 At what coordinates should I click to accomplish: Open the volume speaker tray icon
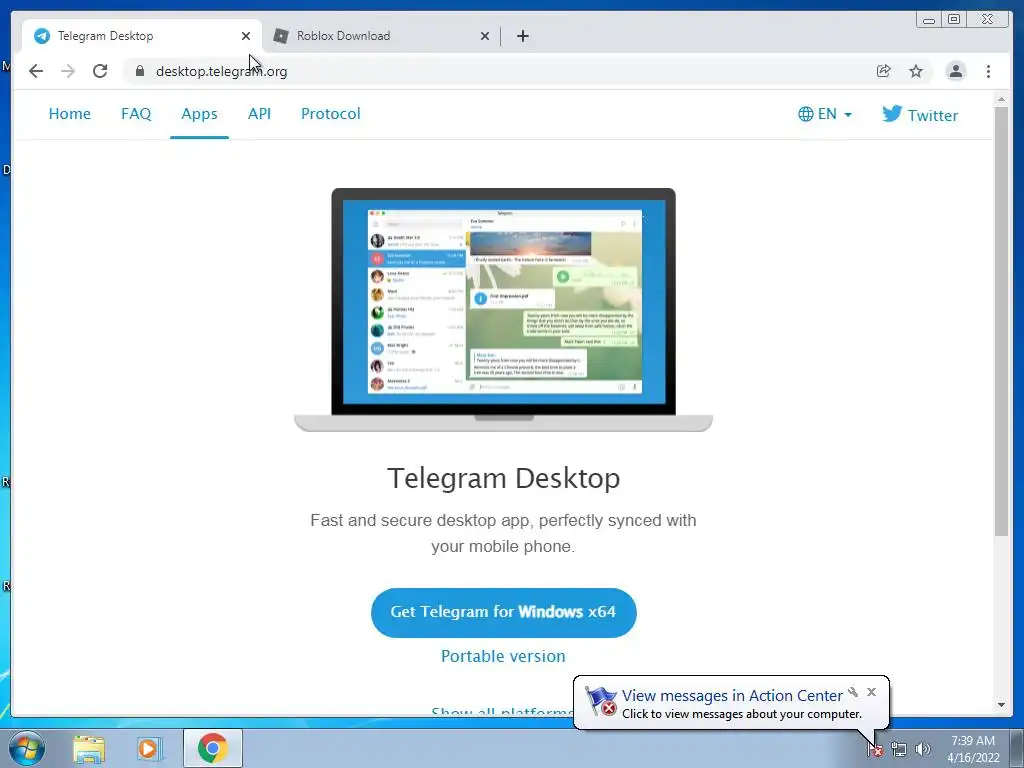point(923,750)
